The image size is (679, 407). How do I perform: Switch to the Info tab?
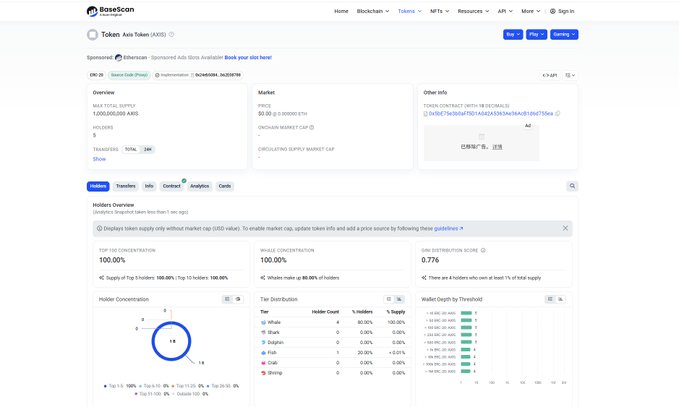149,186
